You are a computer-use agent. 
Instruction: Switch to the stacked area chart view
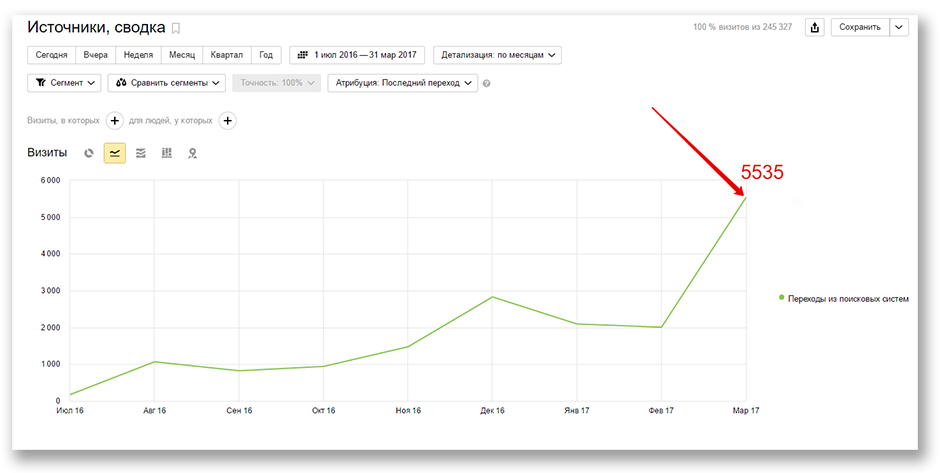(x=141, y=153)
